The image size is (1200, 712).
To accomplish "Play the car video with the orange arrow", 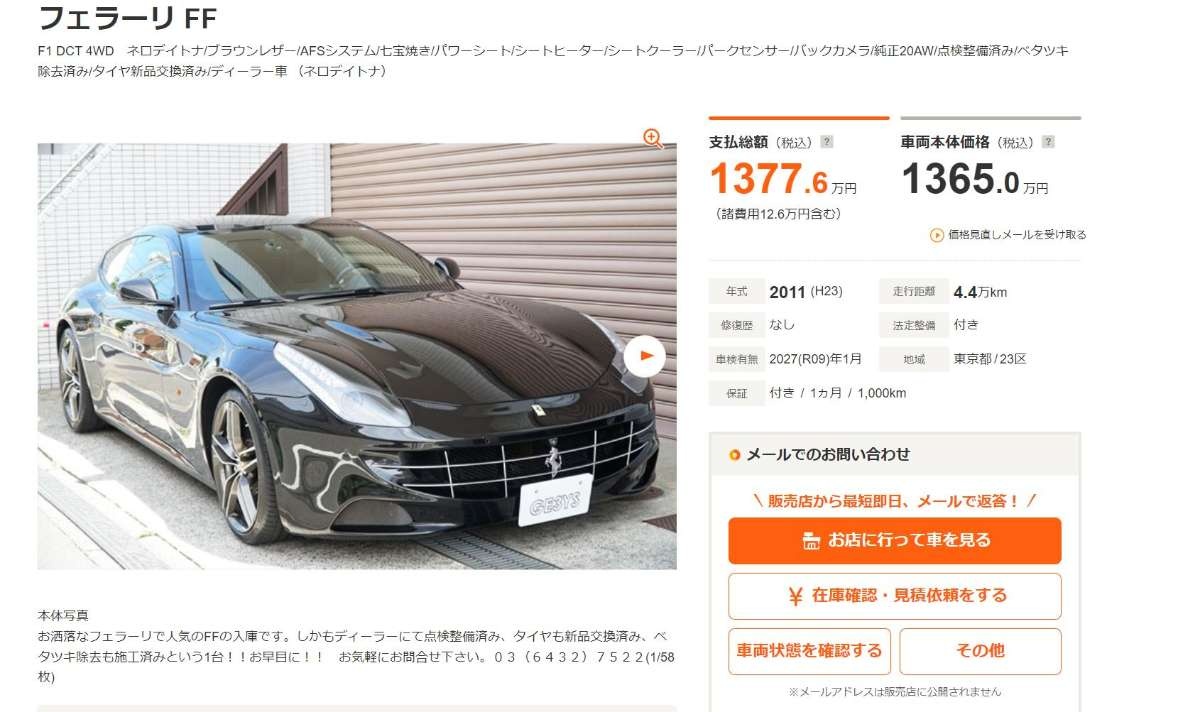I will [x=645, y=355].
